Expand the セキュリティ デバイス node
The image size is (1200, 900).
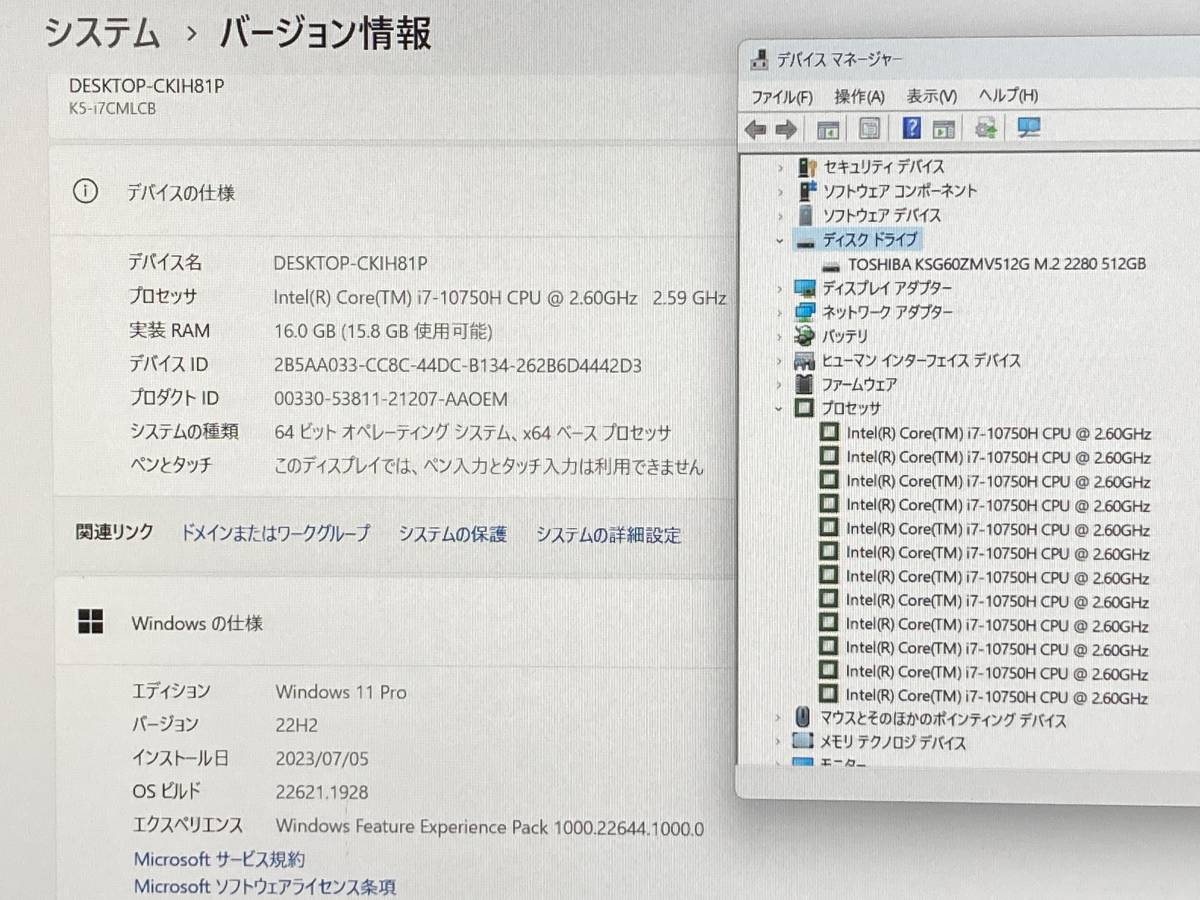[x=780, y=167]
